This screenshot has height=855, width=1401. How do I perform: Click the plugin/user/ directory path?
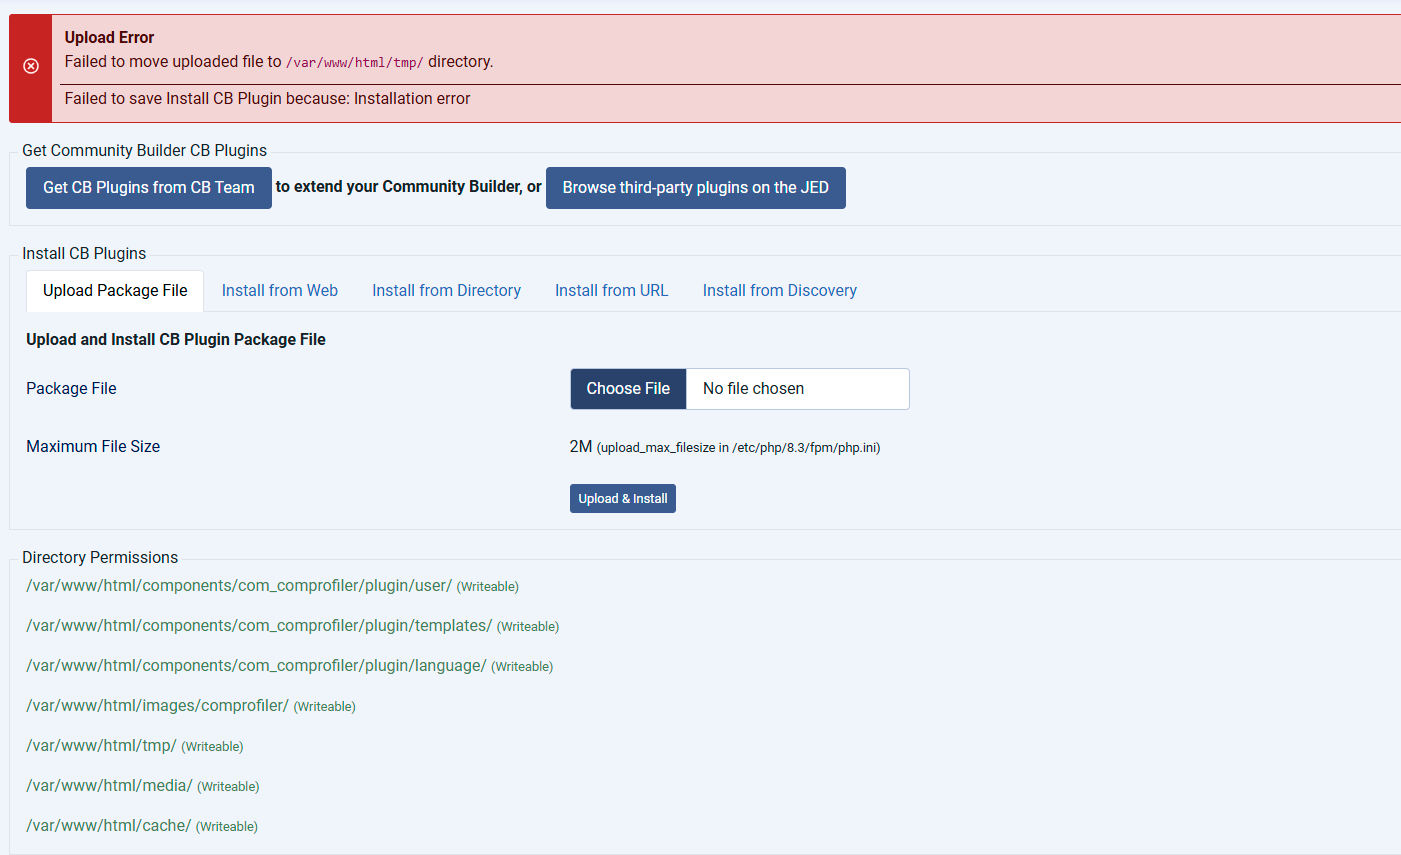pyautogui.click(x=239, y=586)
